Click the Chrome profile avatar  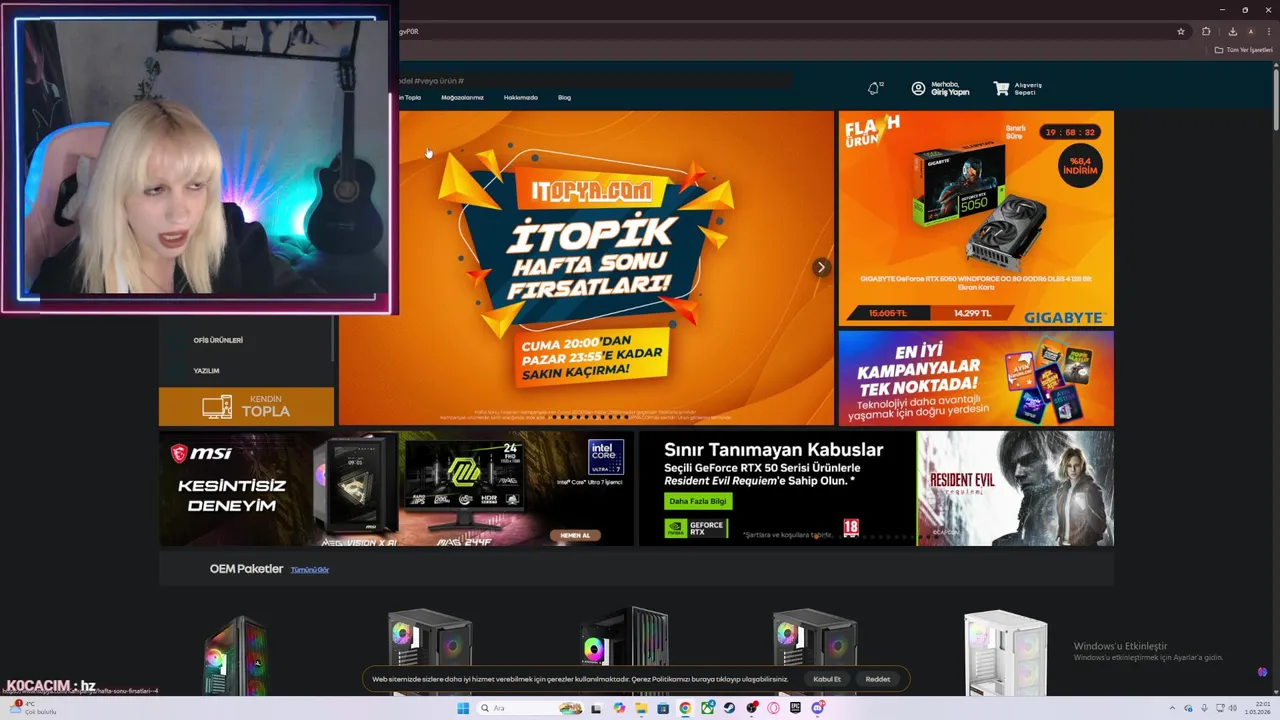(1250, 31)
